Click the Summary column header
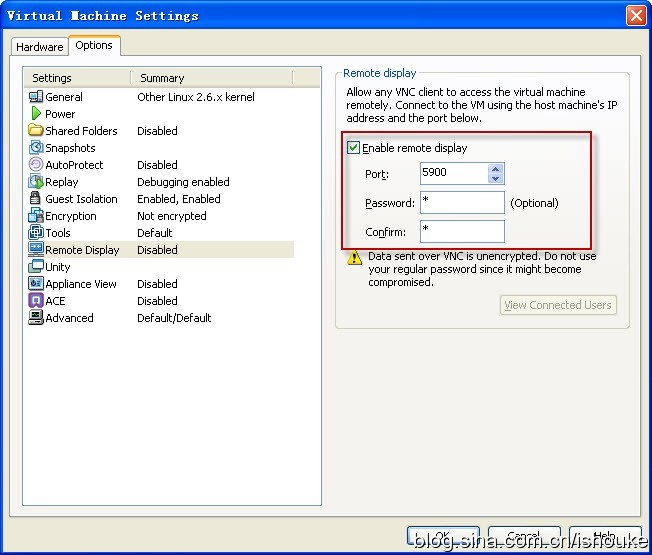The height and width of the screenshot is (555, 652). click(212, 78)
